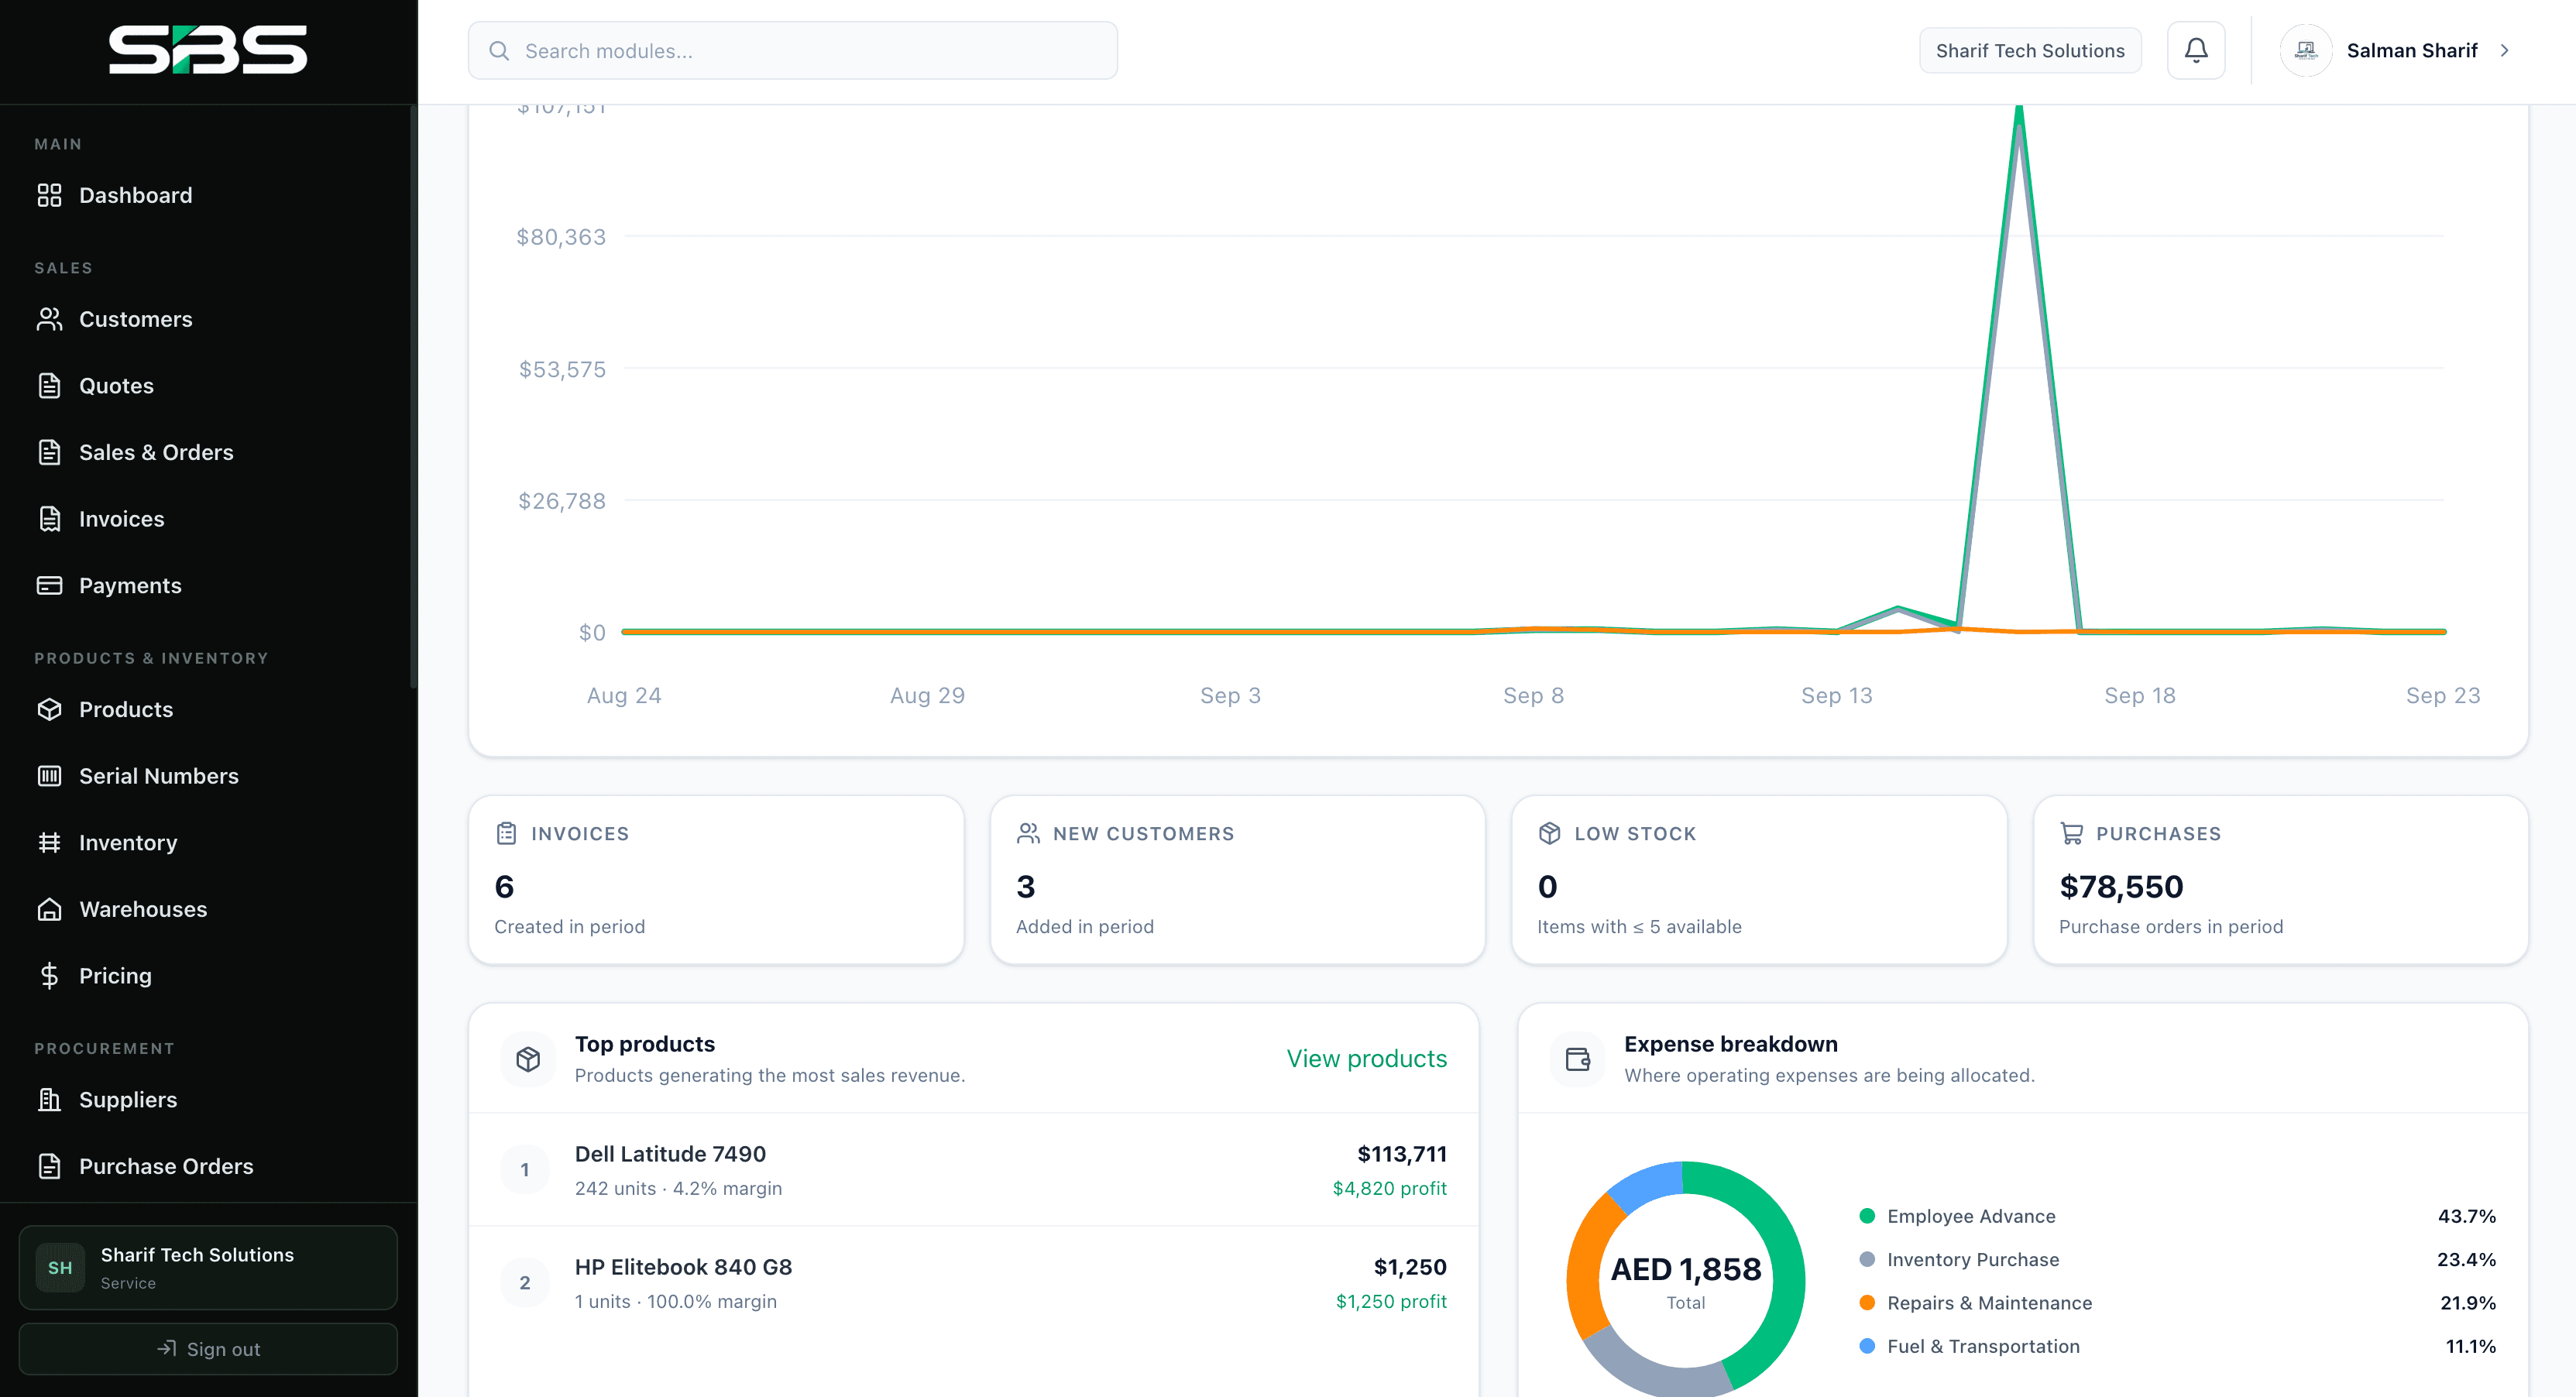Click the Products box icon
Viewport: 2576px width, 1397px height.
[x=49, y=709]
